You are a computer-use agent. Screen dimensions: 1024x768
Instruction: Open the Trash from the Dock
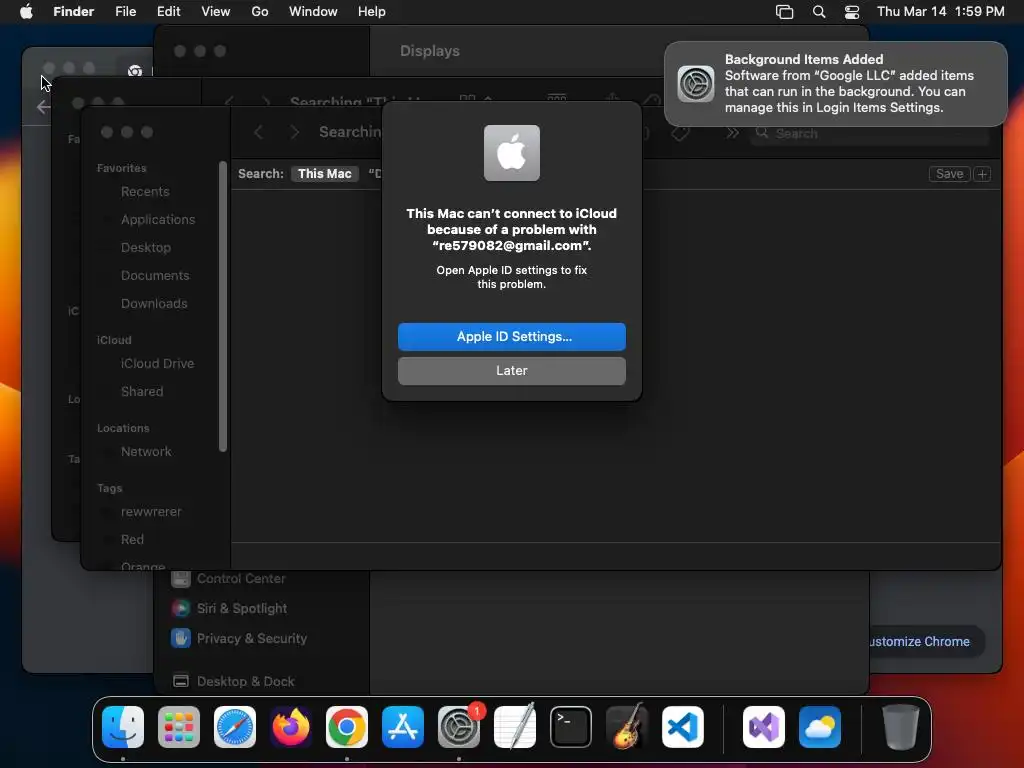pyautogui.click(x=901, y=727)
